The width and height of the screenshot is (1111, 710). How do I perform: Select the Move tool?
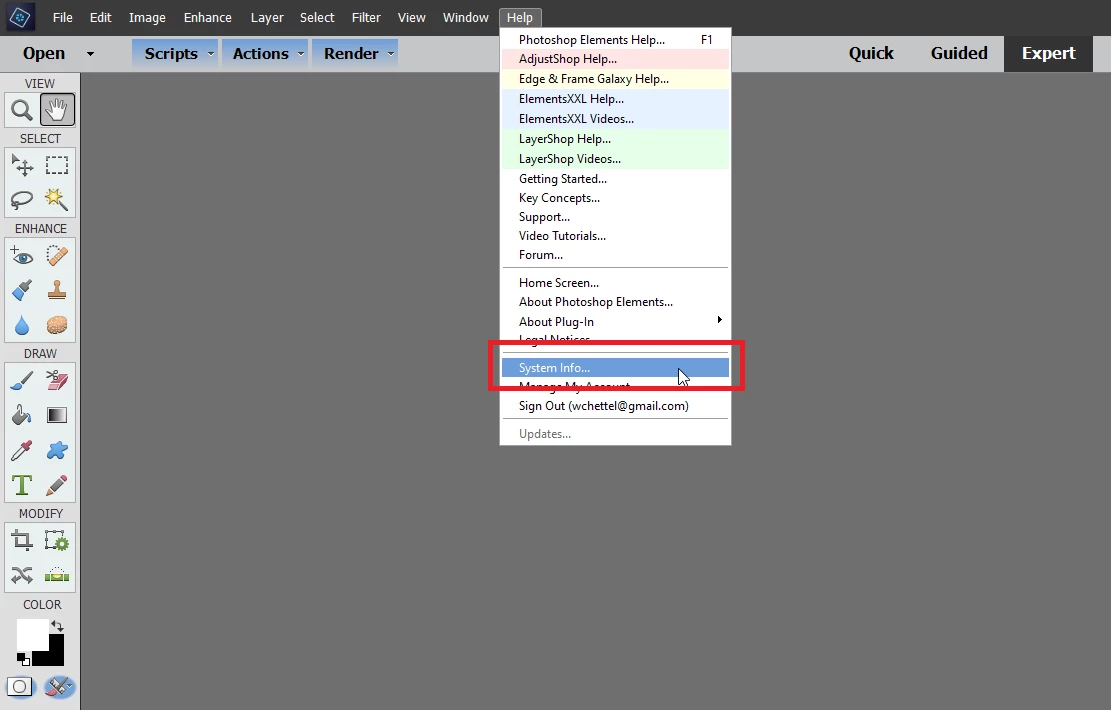22,165
